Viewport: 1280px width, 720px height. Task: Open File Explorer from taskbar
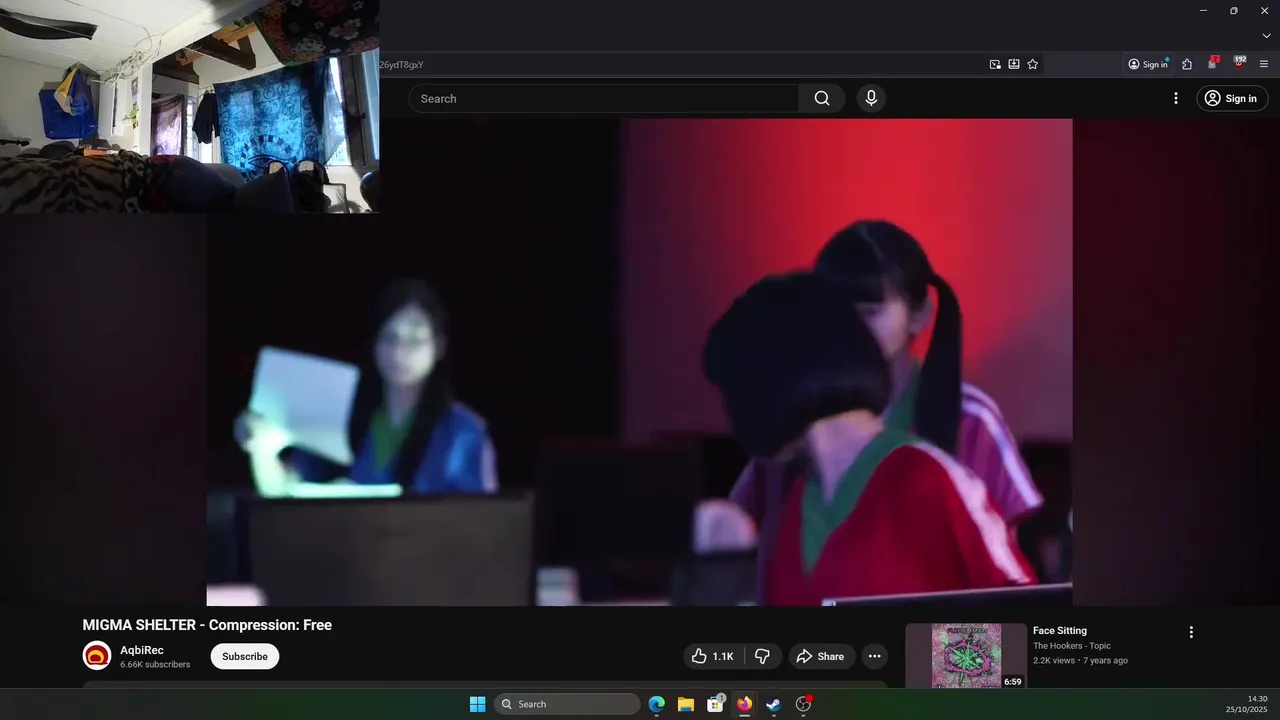686,704
